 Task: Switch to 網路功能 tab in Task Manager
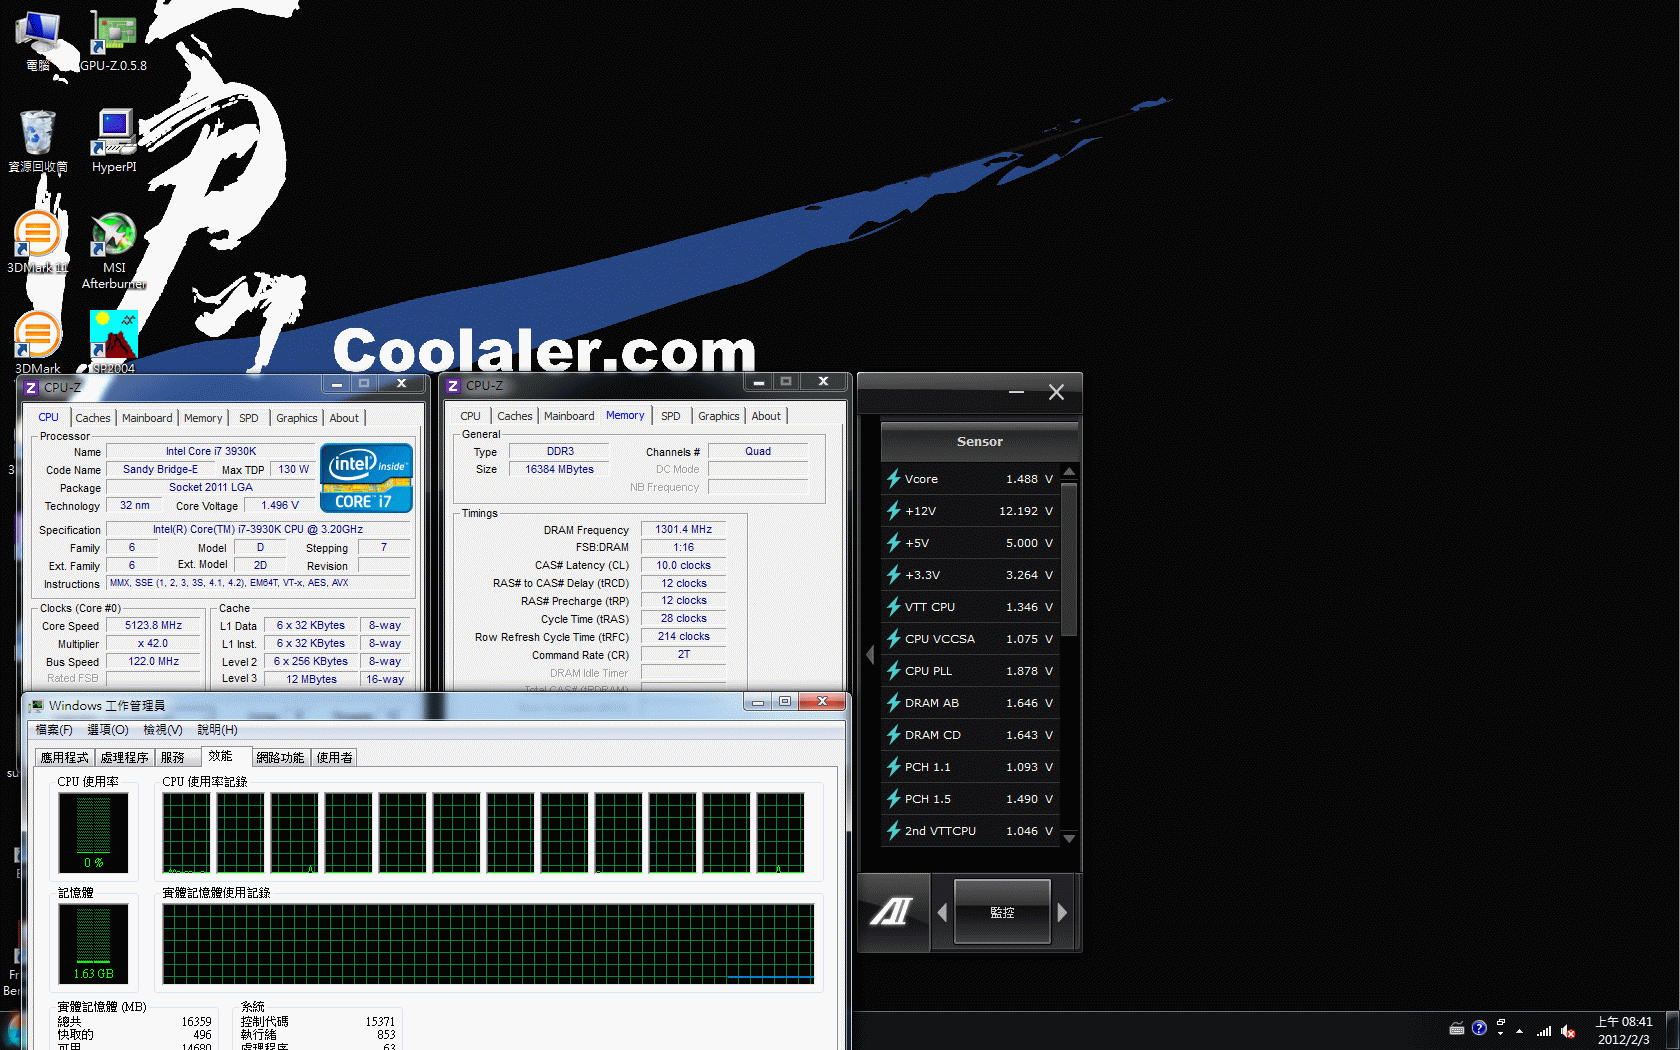click(280, 758)
